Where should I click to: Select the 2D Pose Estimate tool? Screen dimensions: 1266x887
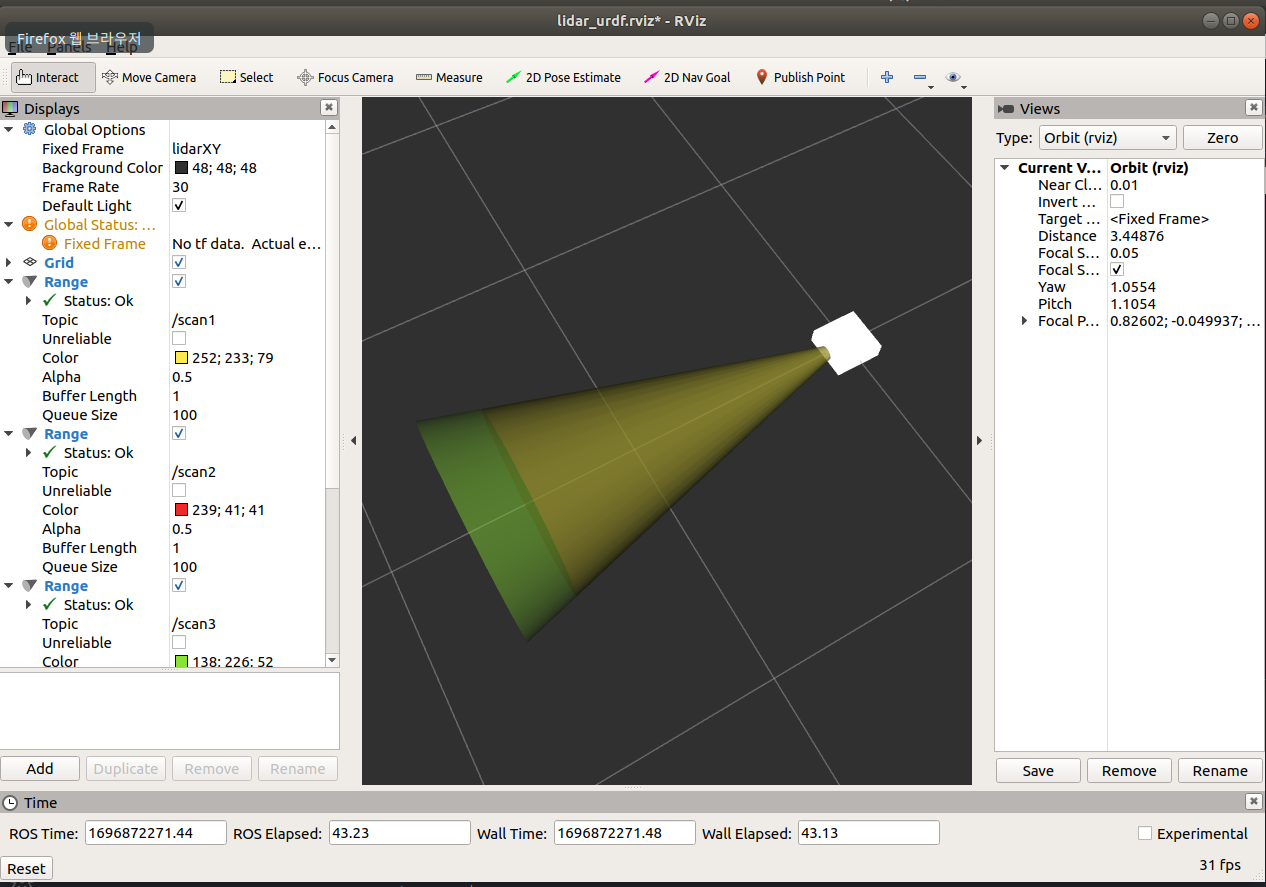563,77
